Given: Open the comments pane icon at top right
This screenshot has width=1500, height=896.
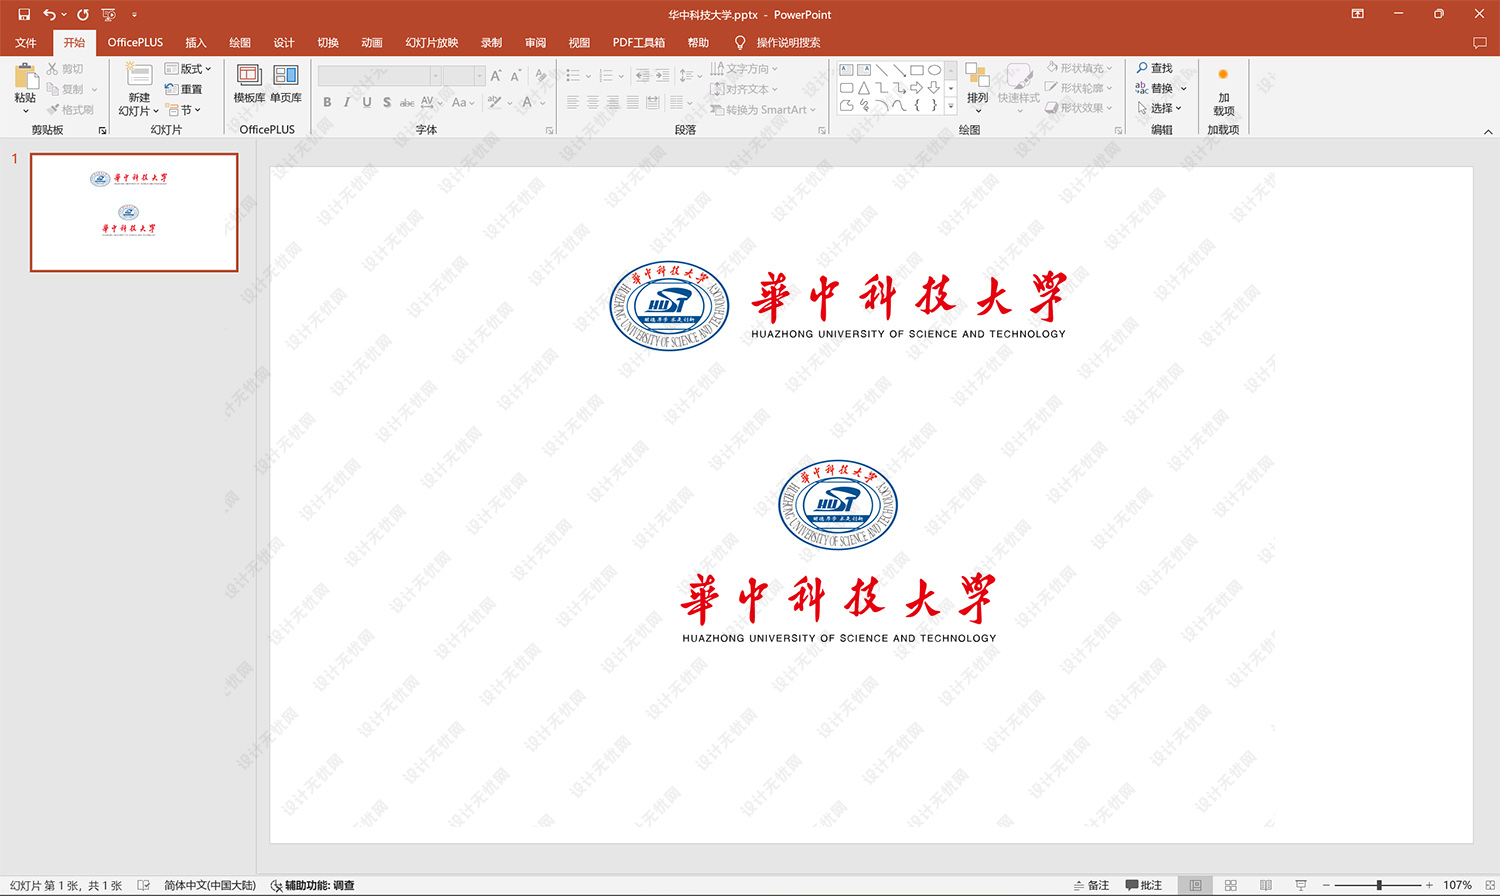Looking at the screenshot, I should pos(1480,43).
